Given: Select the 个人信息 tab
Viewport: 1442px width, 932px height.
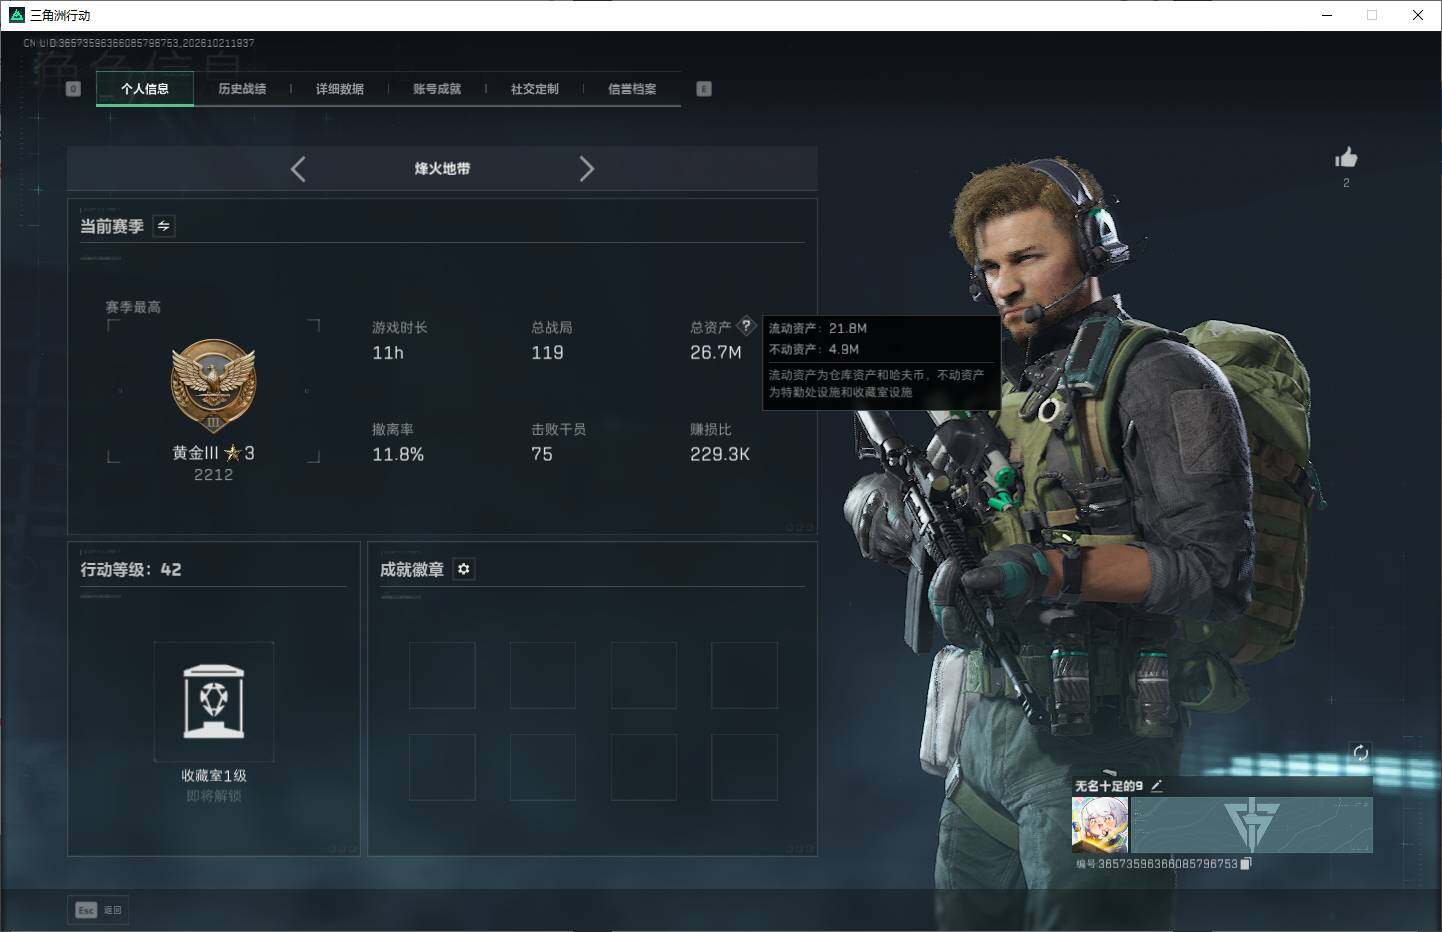Looking at the screenshot, I should (145, 89).
